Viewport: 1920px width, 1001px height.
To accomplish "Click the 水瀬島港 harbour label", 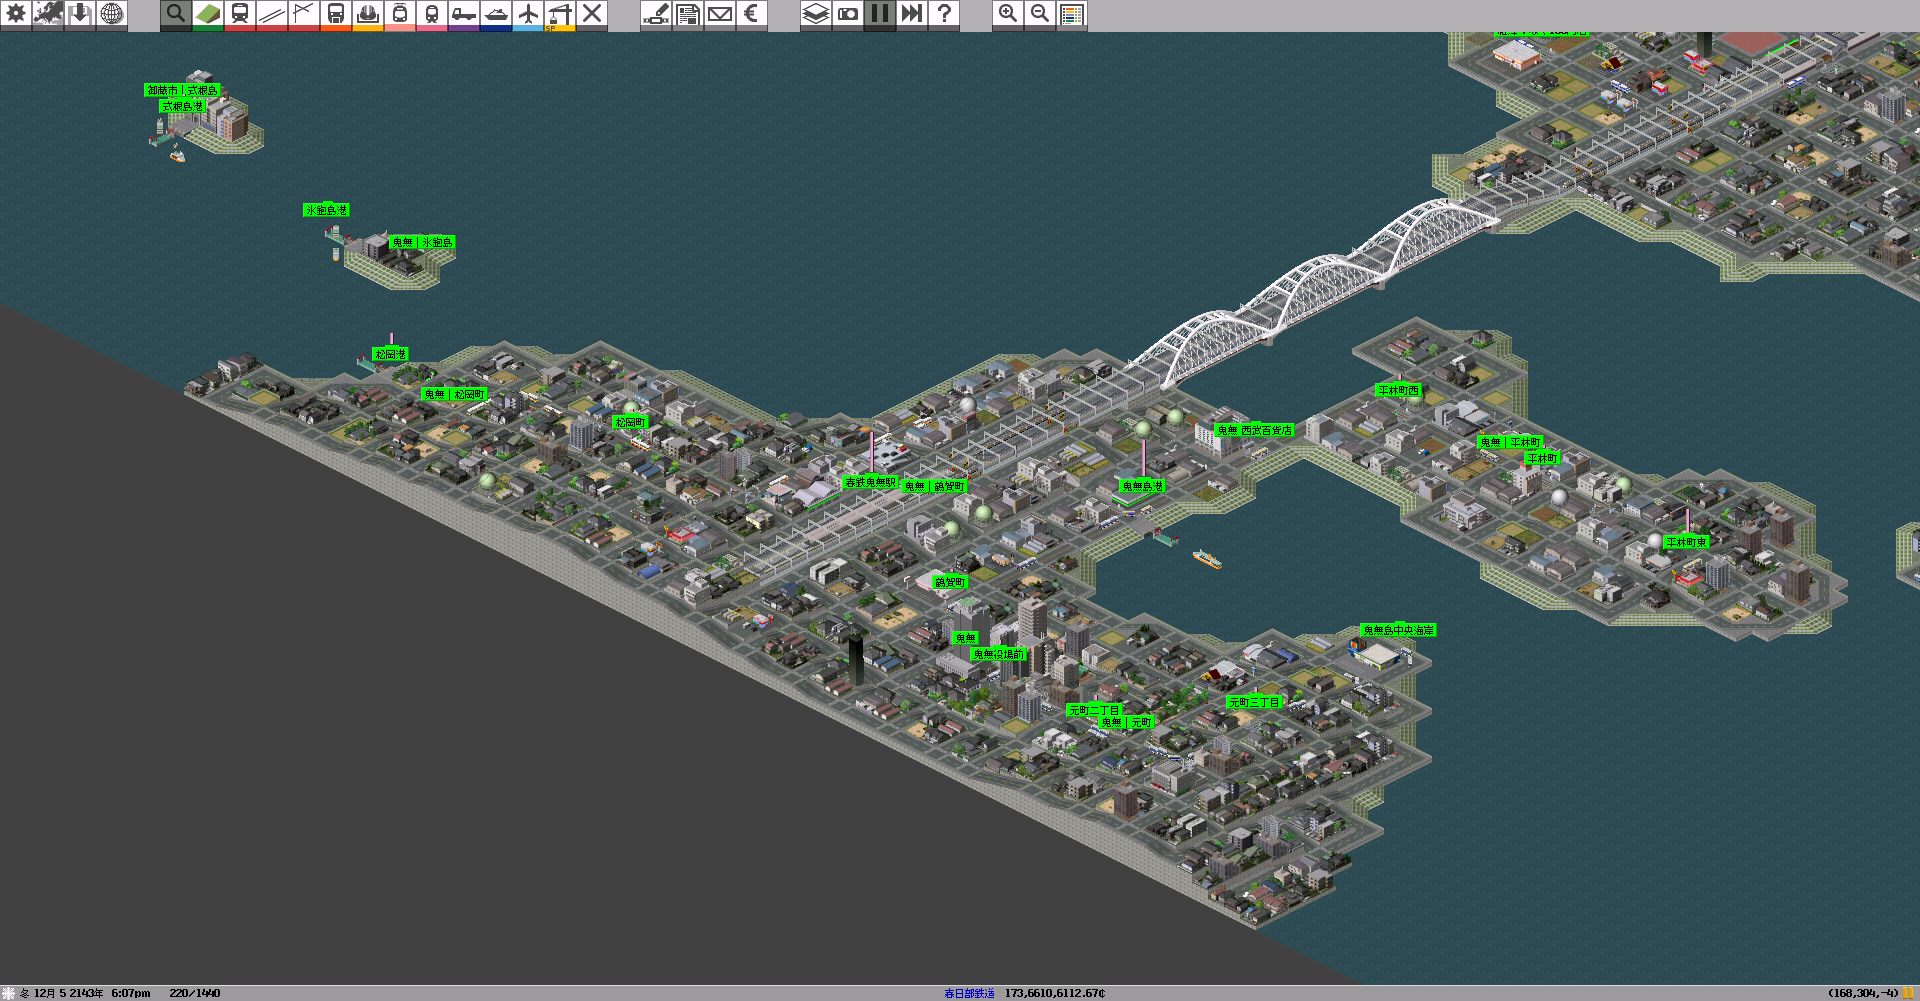I will click(x=326, y=210).
